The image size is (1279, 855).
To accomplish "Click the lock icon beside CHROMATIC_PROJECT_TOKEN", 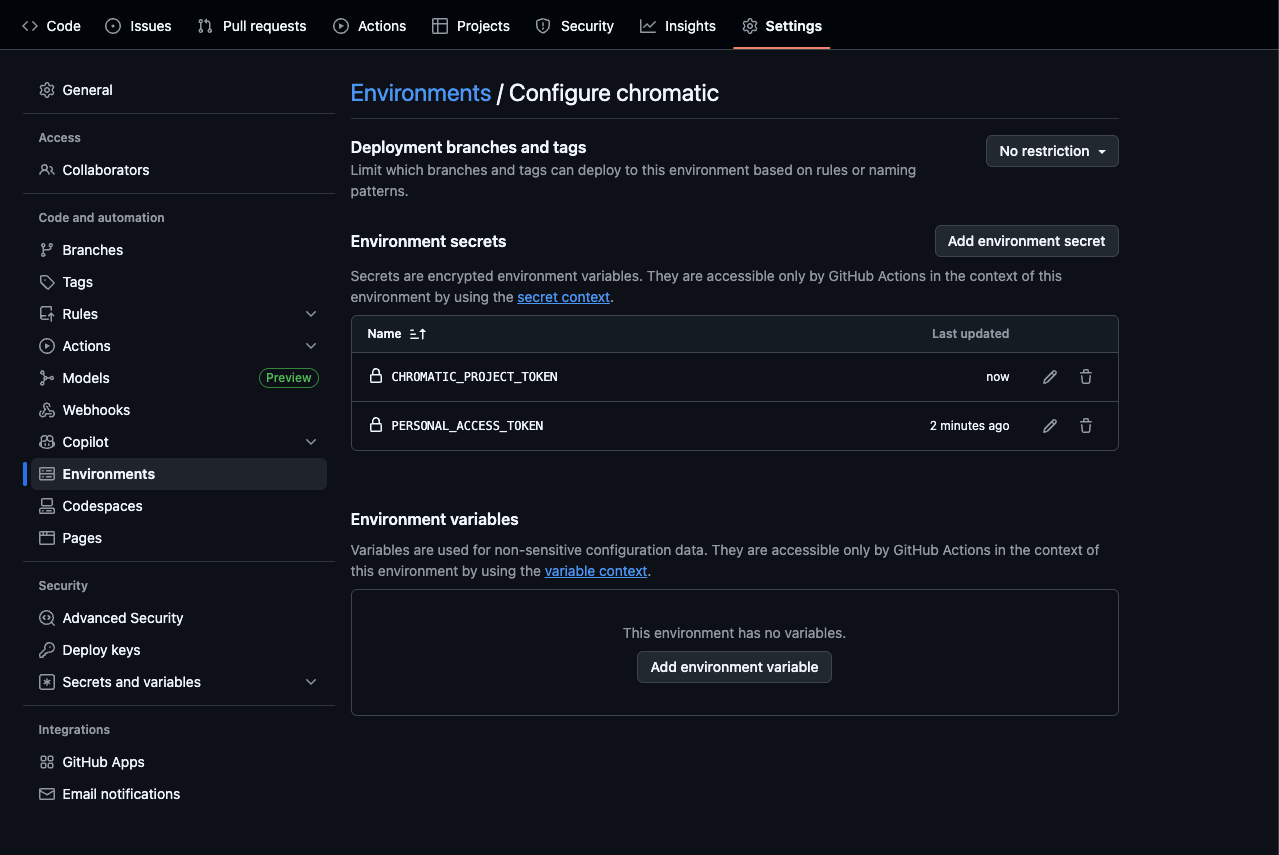I will click(x=376, y=376).
